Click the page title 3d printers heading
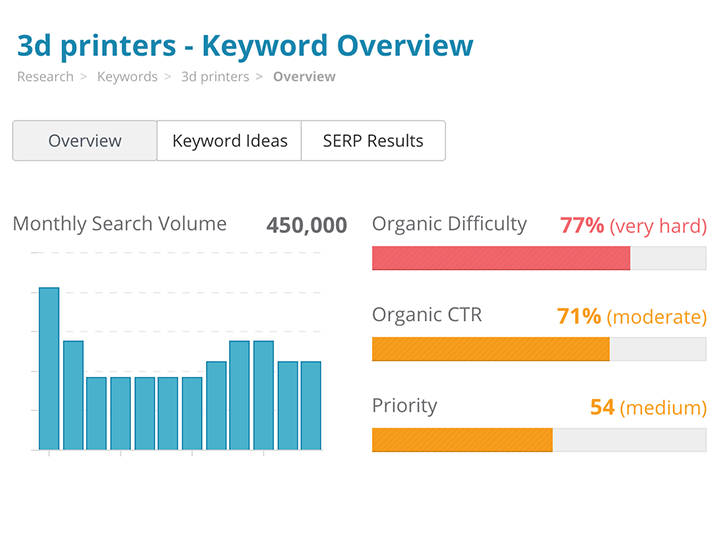The width and height of the screenshot is (720, 540). point(245,45)
